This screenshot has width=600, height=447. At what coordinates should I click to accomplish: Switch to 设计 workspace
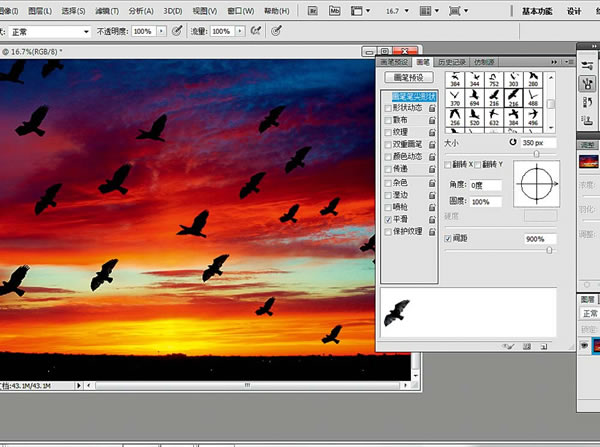(x=574, y=11)
